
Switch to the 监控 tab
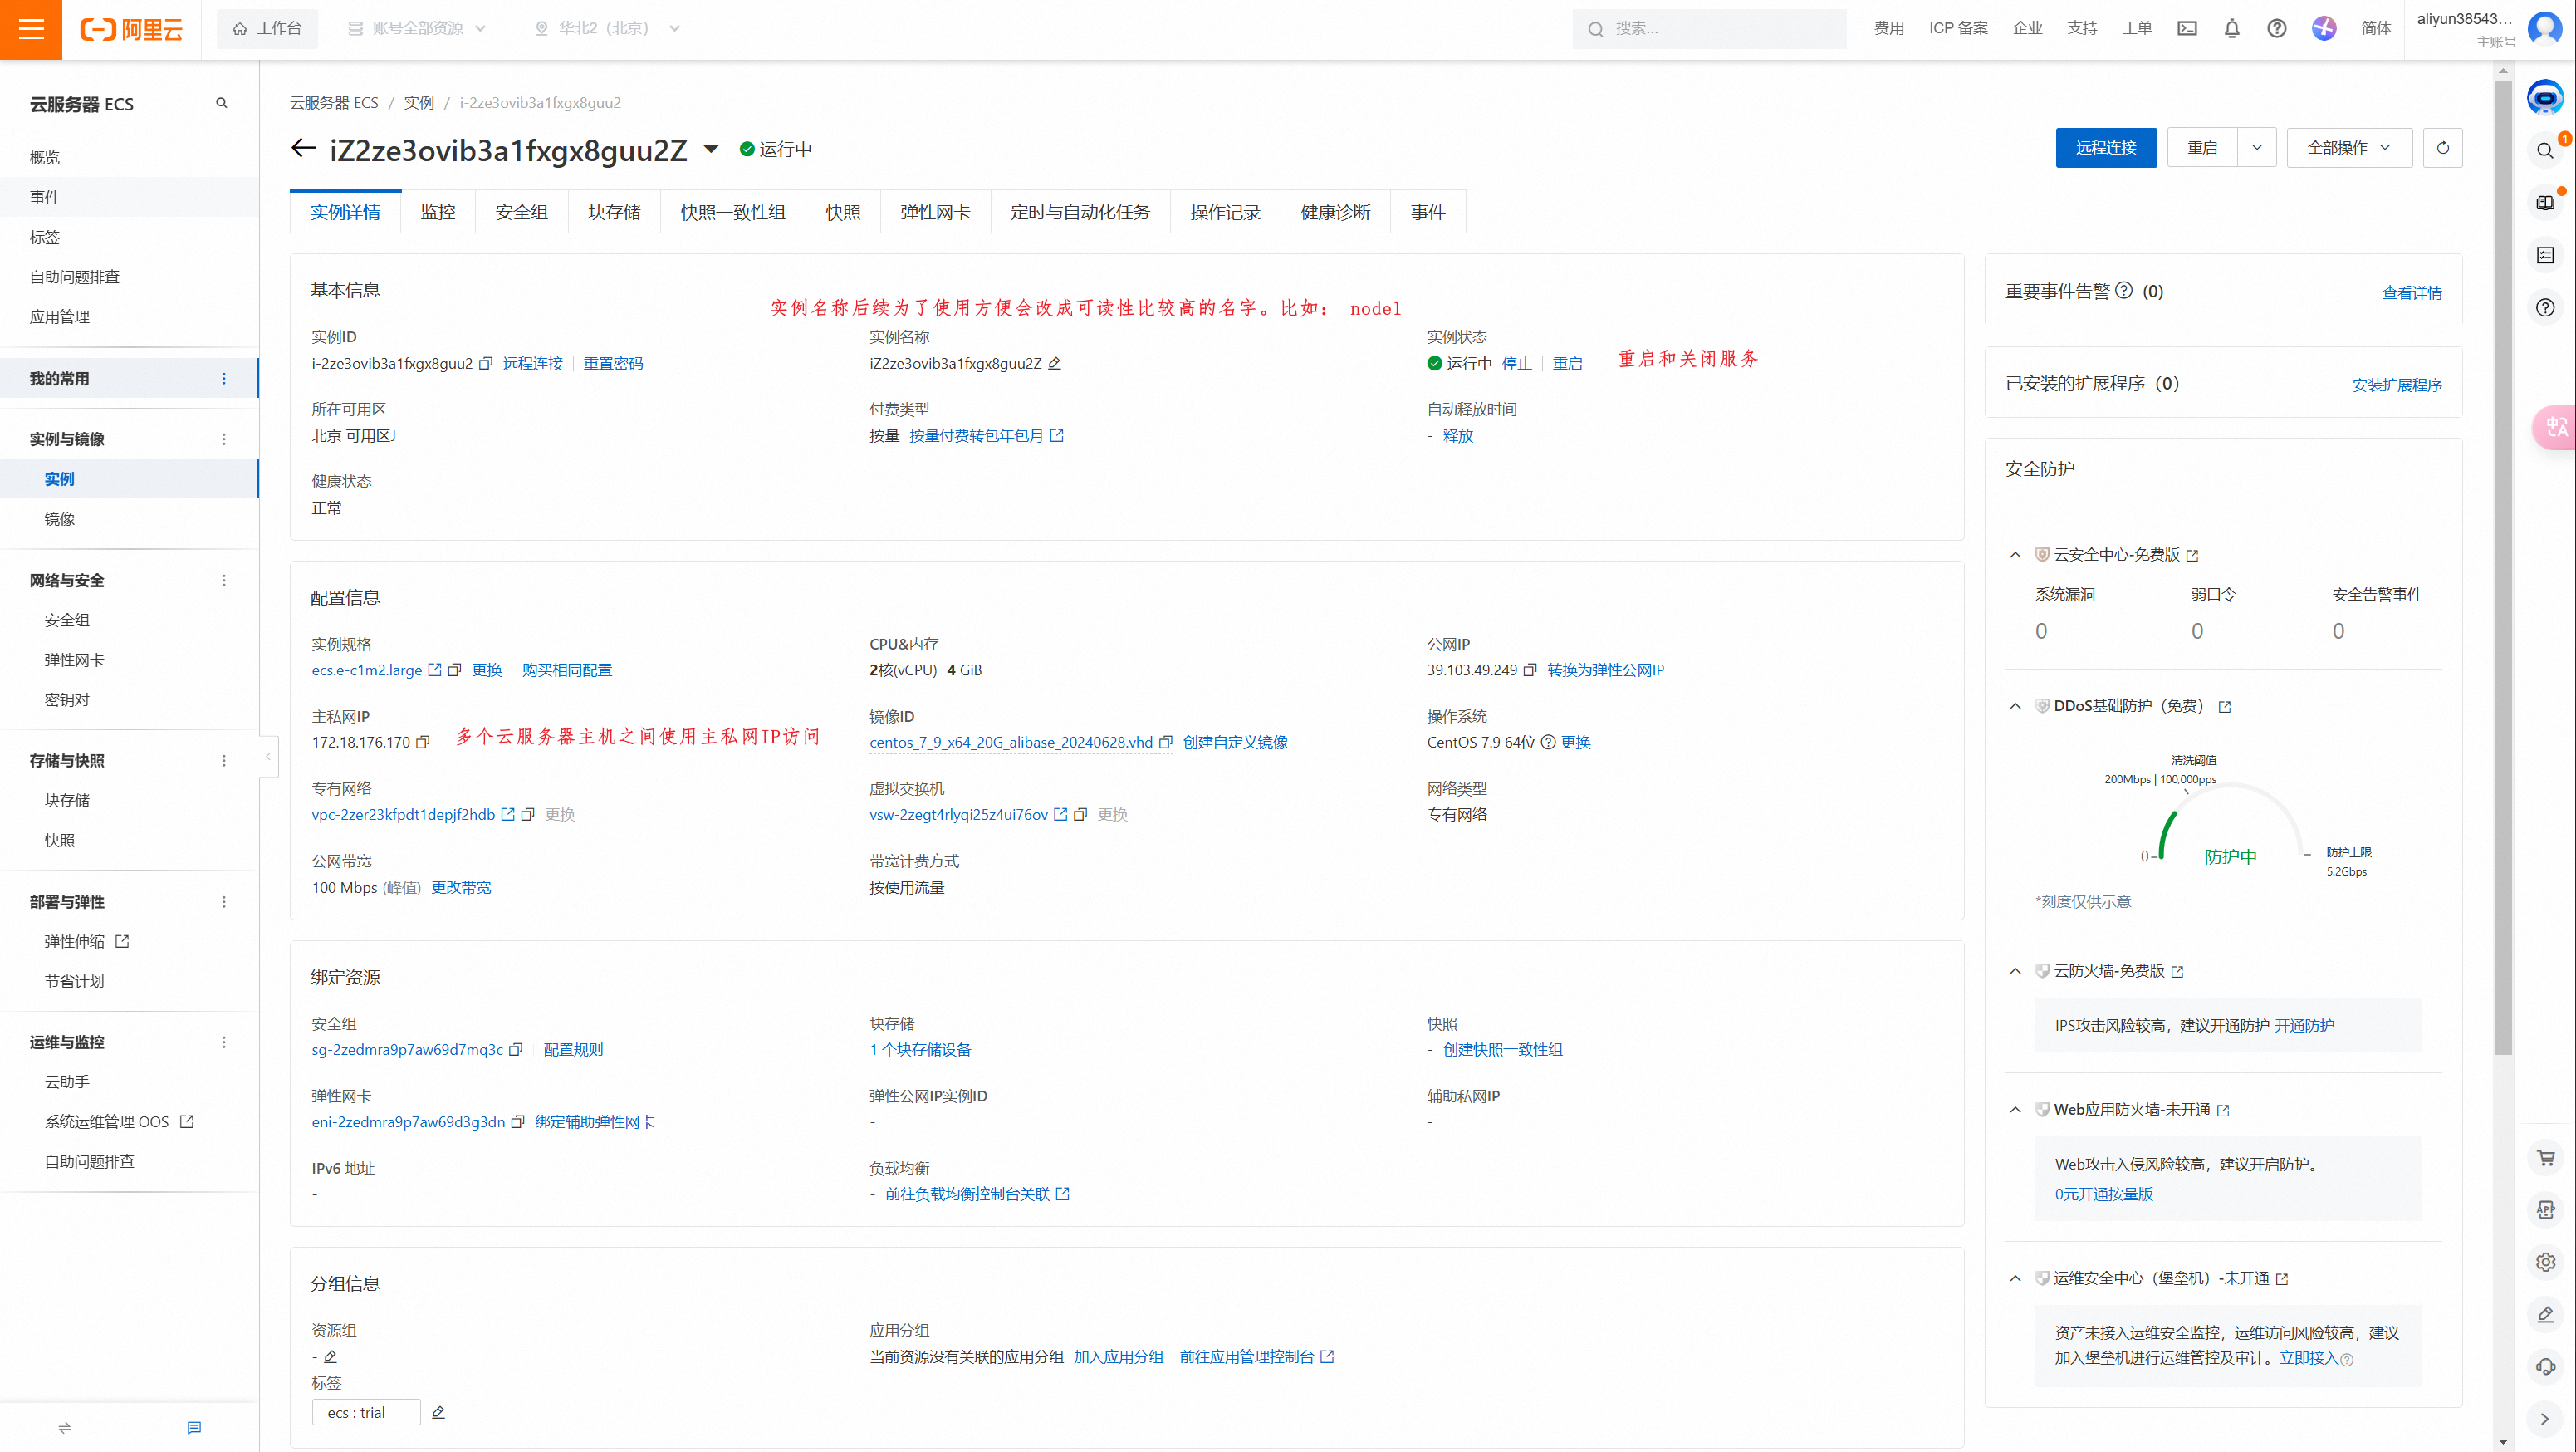438,212
